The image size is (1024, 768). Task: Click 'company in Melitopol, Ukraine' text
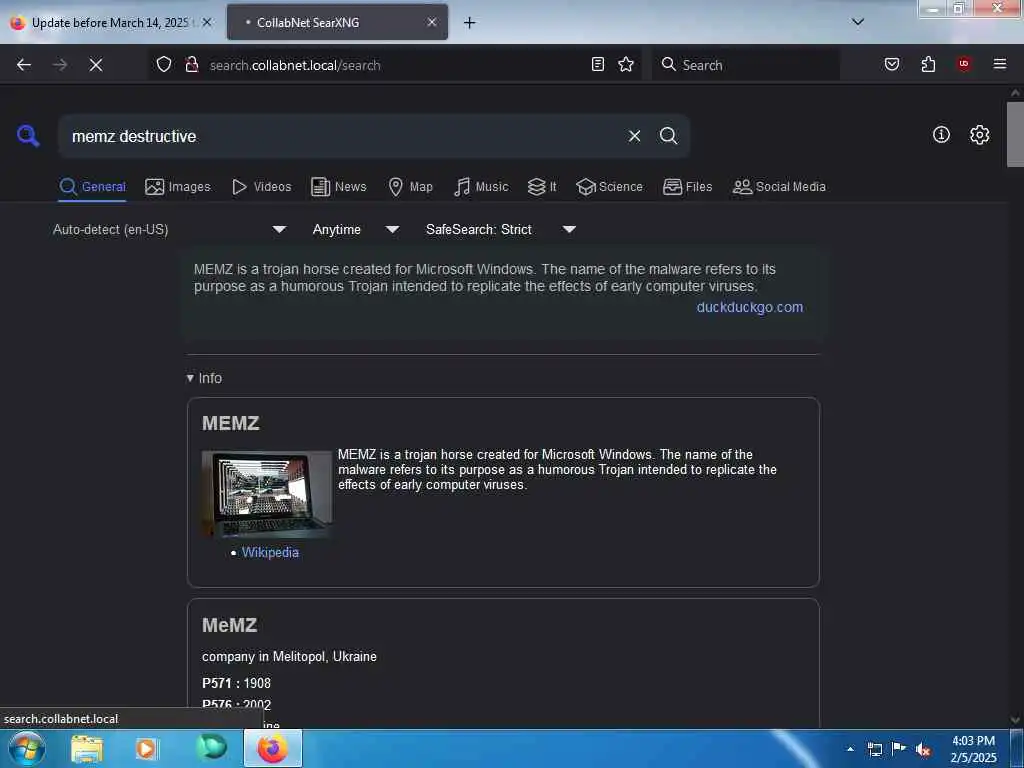(289, 656)
